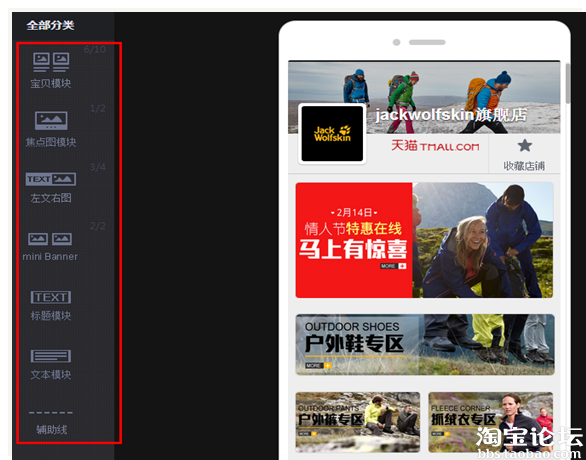Open the 户外裤专区 outdoor pants banner

point(358,422)
